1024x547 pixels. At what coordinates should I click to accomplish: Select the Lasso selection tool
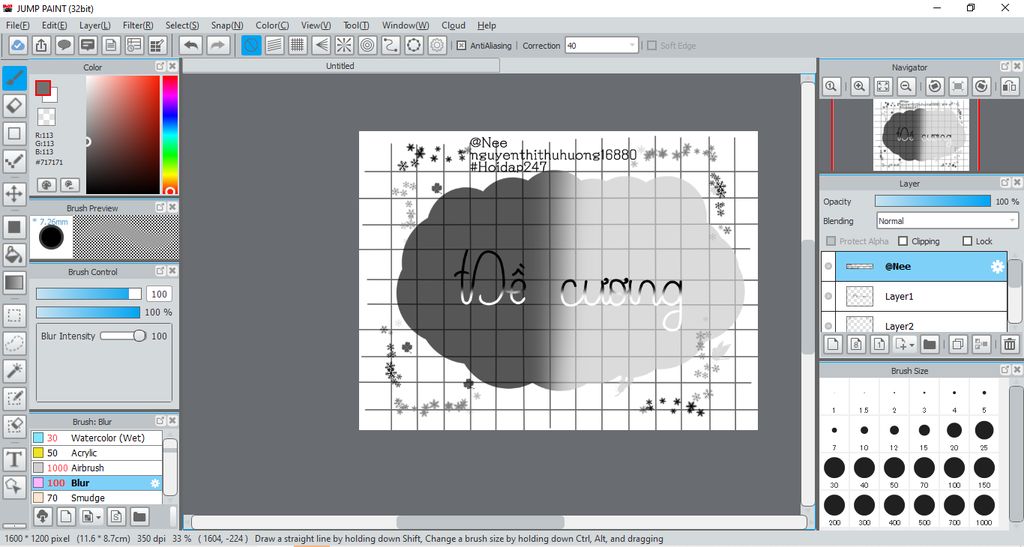[x=14, y=343]
